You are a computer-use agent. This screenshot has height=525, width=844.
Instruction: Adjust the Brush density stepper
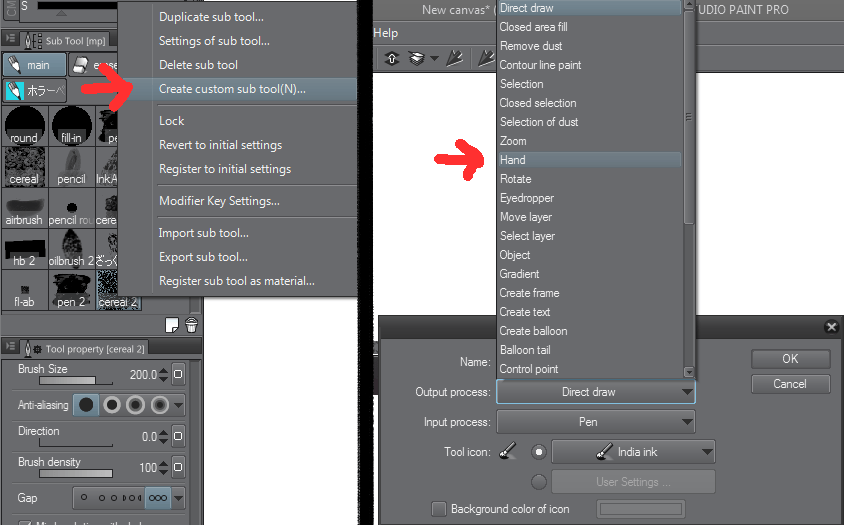pyautogui.click(x=164, y=467)
